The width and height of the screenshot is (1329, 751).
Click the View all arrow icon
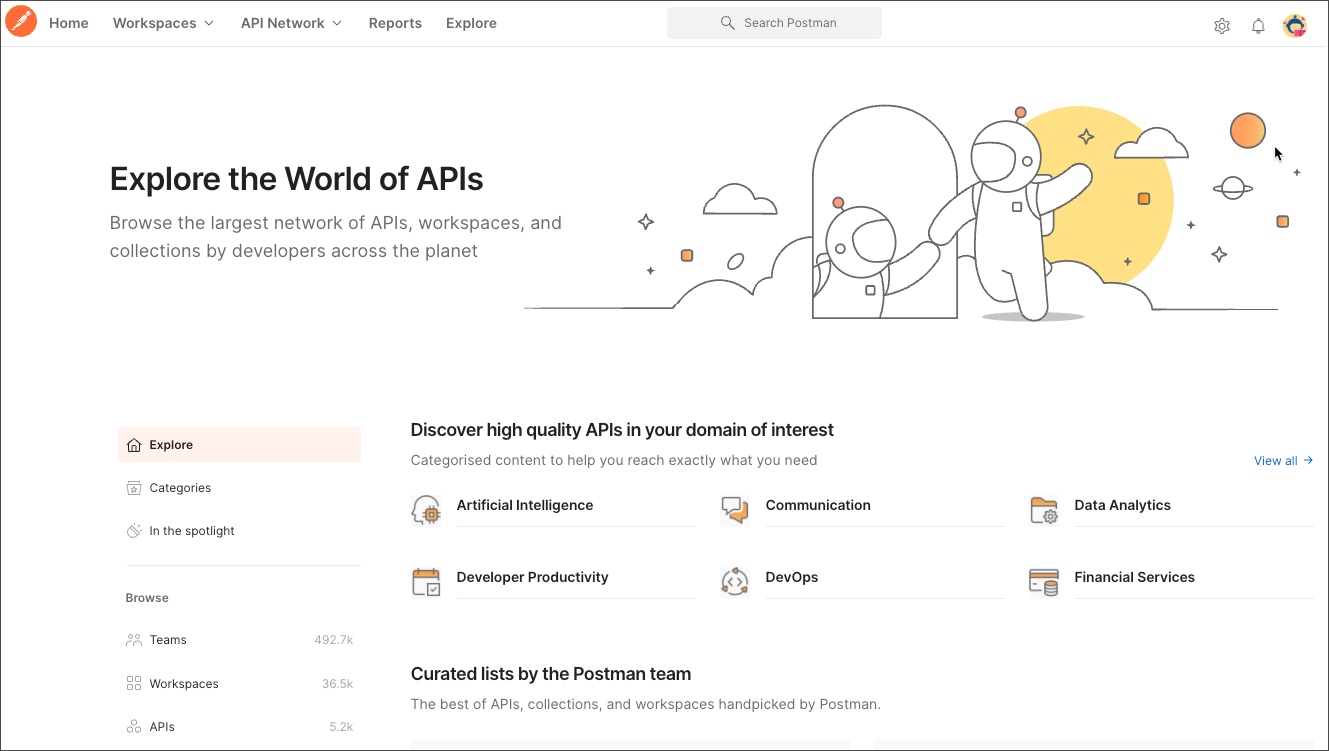pyautogui.click(x=1308, y=461)
